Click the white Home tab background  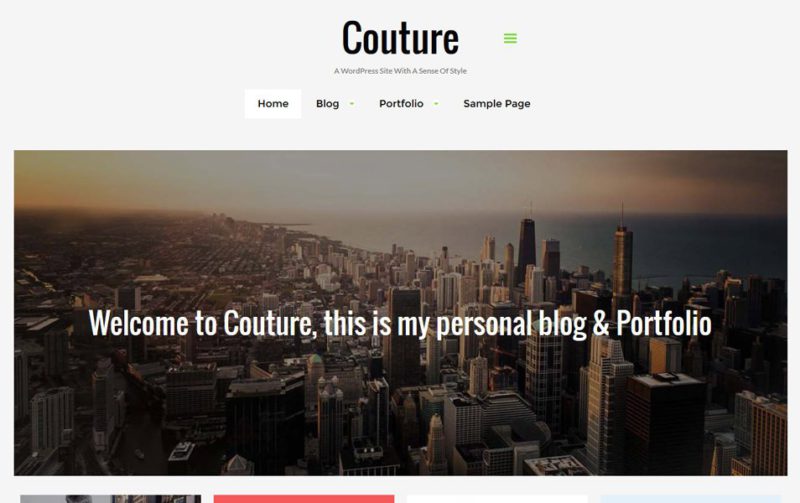(273, 104)
